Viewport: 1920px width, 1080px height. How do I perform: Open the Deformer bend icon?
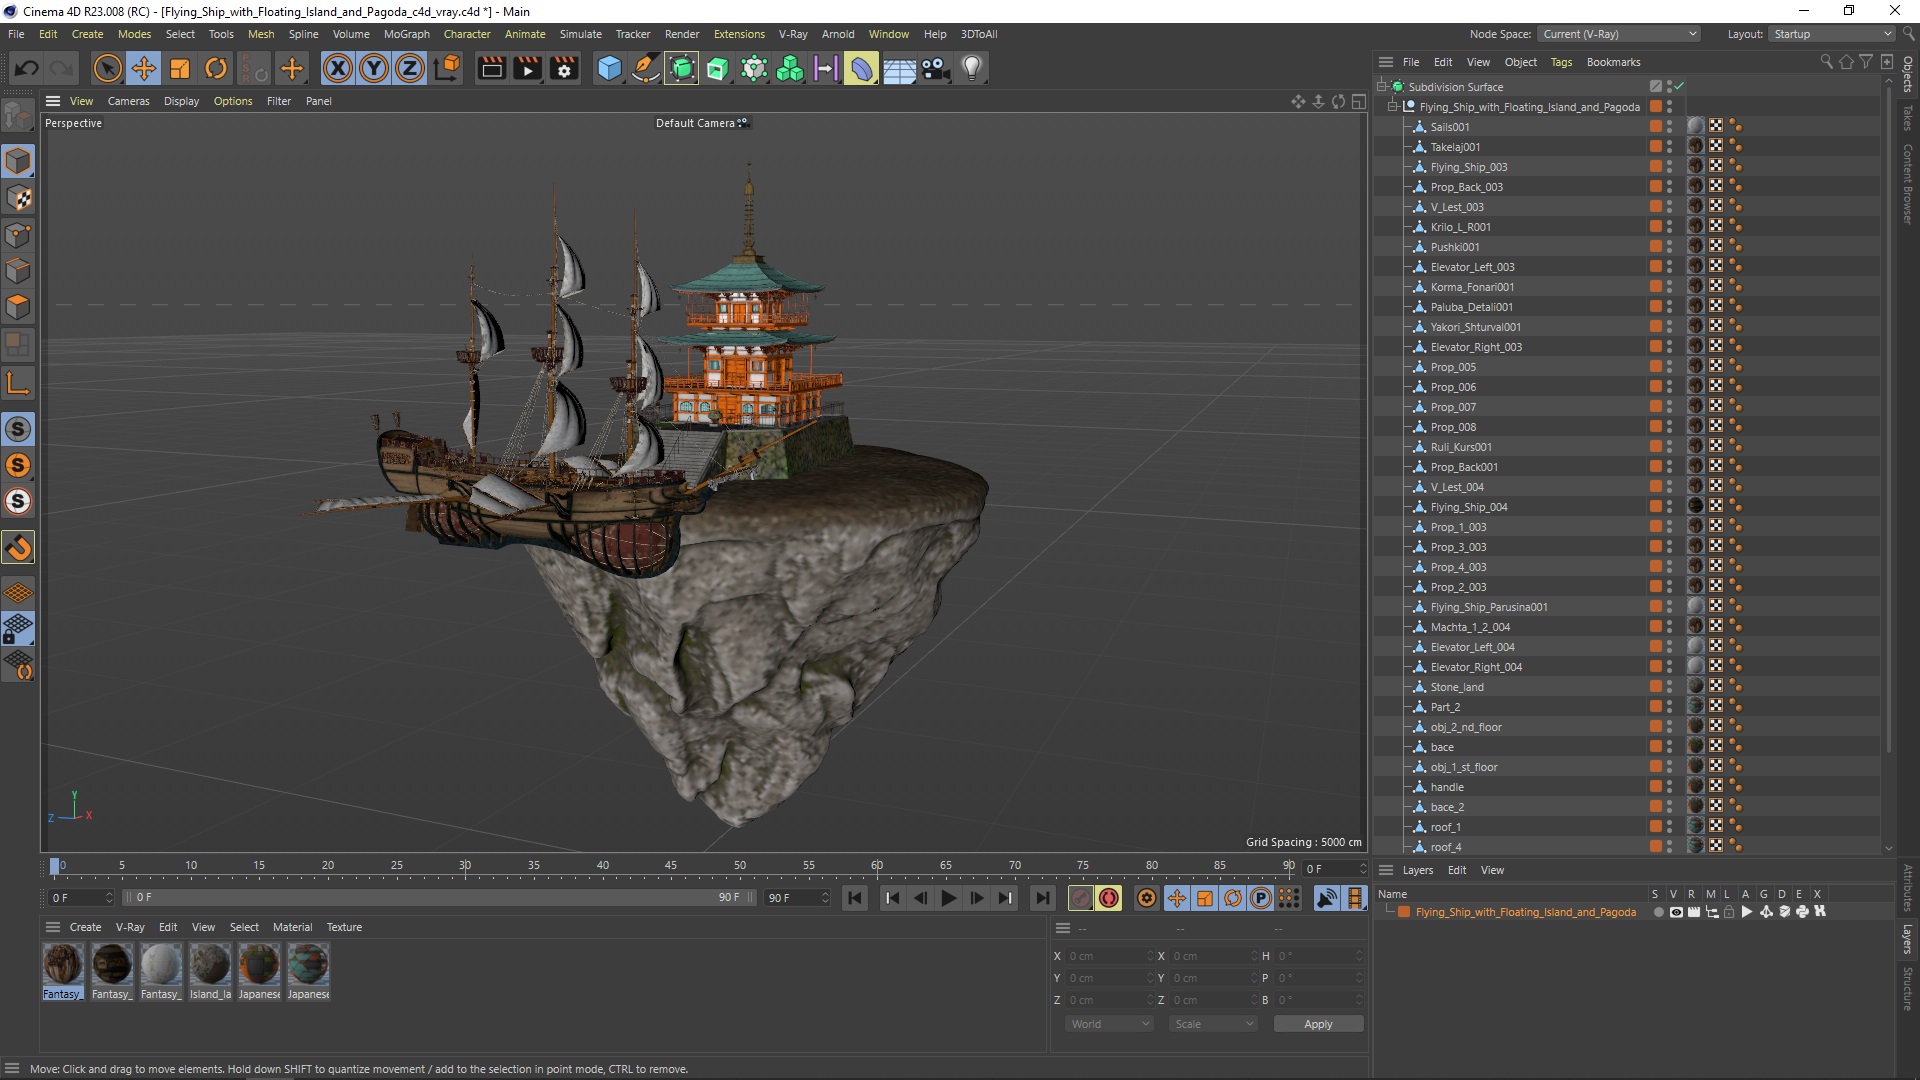(x=861, y=68)
